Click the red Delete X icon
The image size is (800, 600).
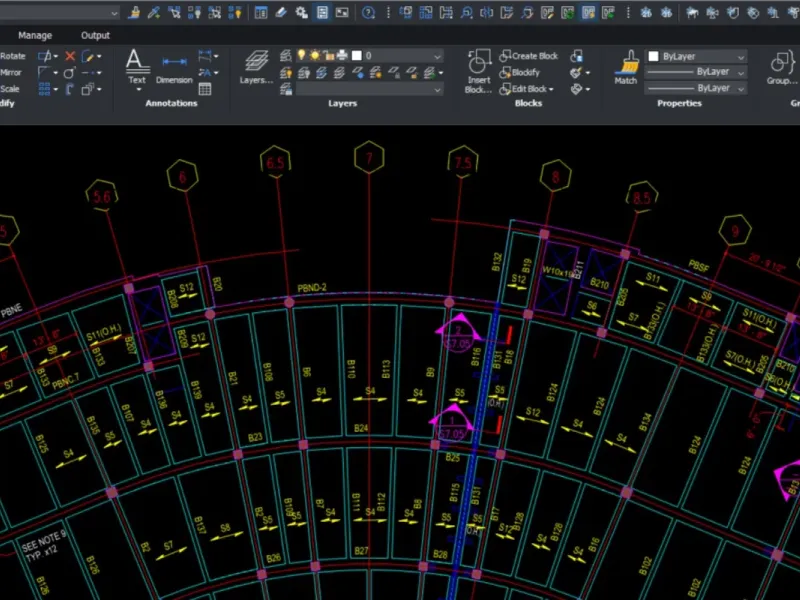[x=70, y=57]
